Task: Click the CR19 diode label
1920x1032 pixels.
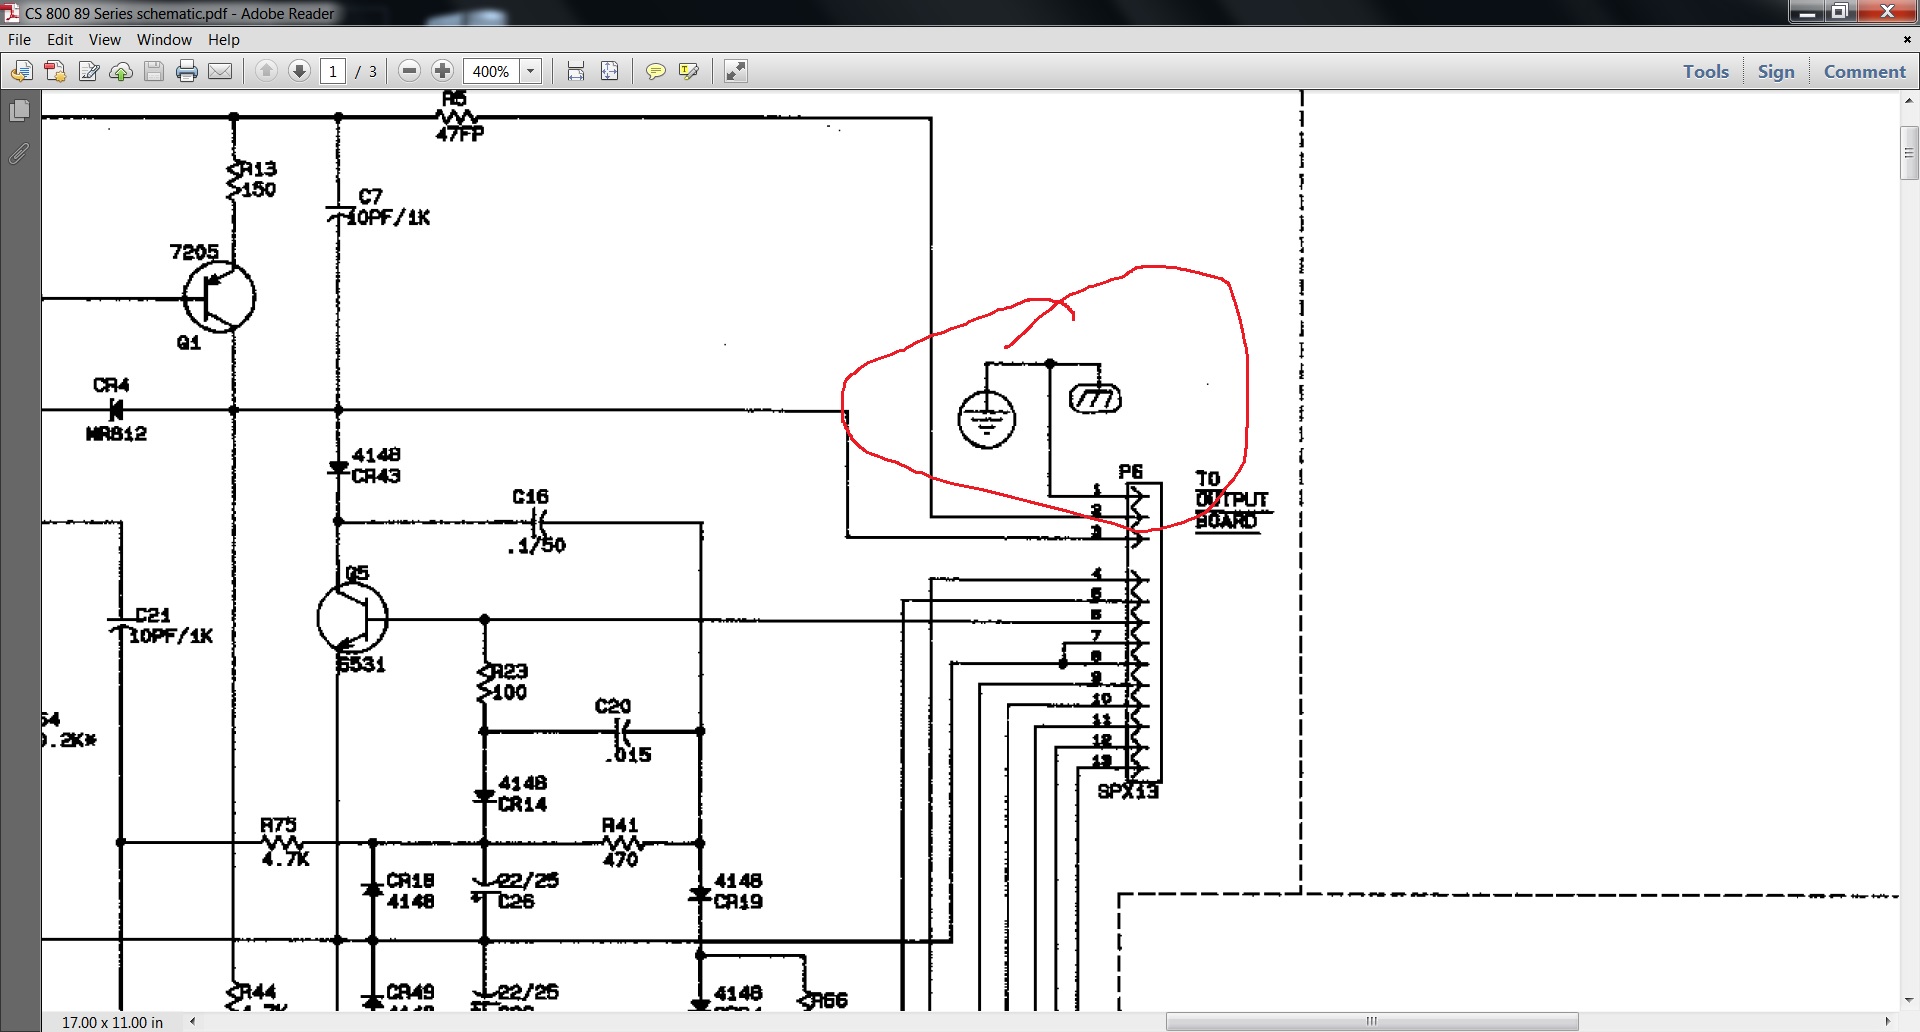Action: 738,902
